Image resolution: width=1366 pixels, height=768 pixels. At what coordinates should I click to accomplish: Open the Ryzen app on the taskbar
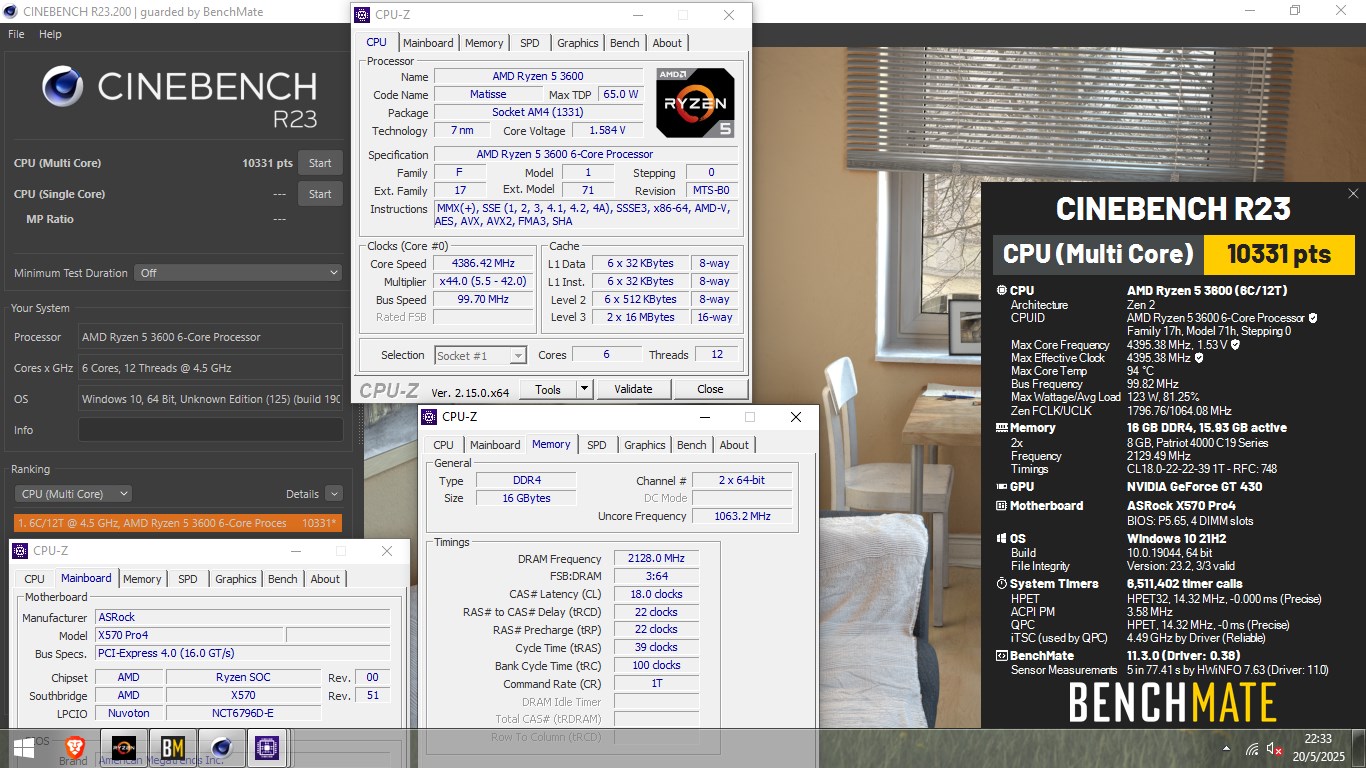[x=124, y=747]
